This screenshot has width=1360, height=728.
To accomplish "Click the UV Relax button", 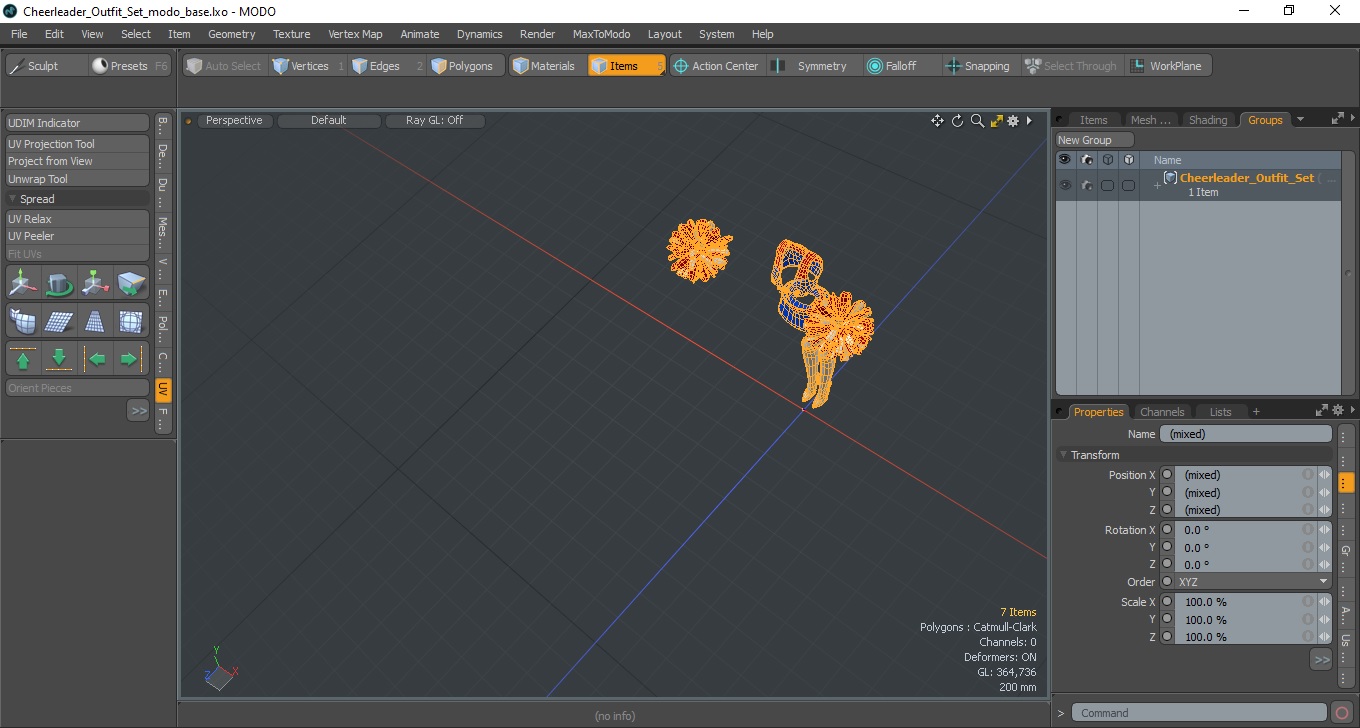I will click(77, 219).
